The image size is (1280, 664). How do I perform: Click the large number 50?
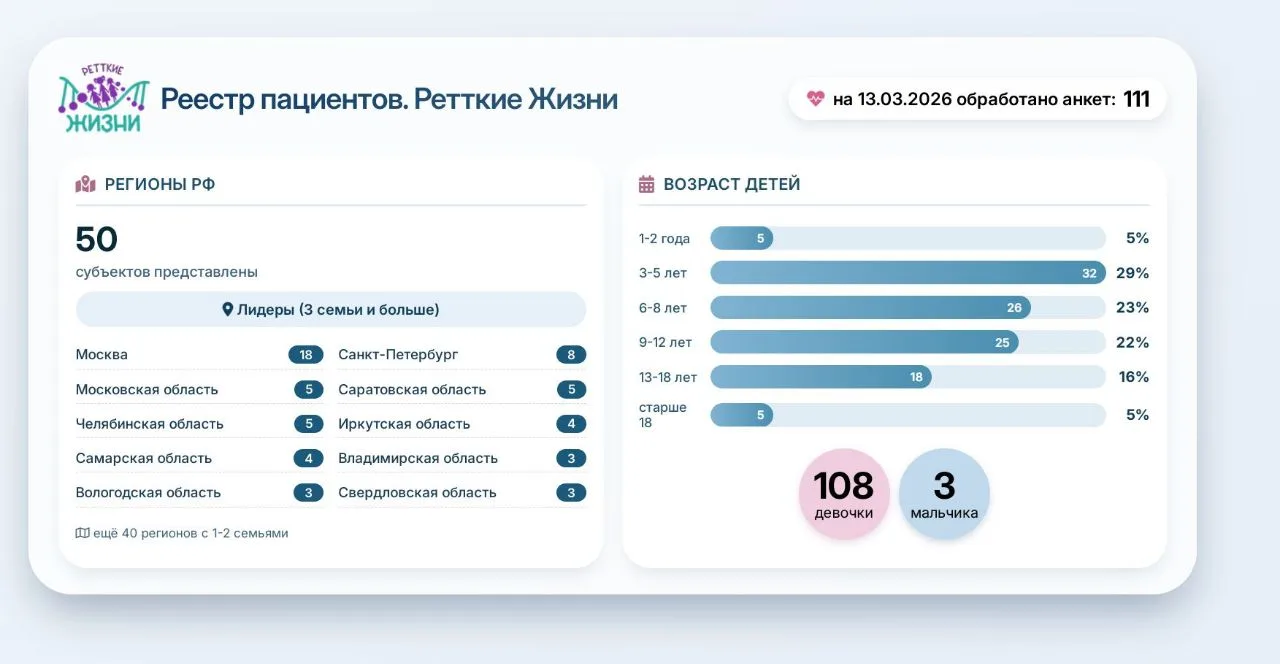[97, 239]
